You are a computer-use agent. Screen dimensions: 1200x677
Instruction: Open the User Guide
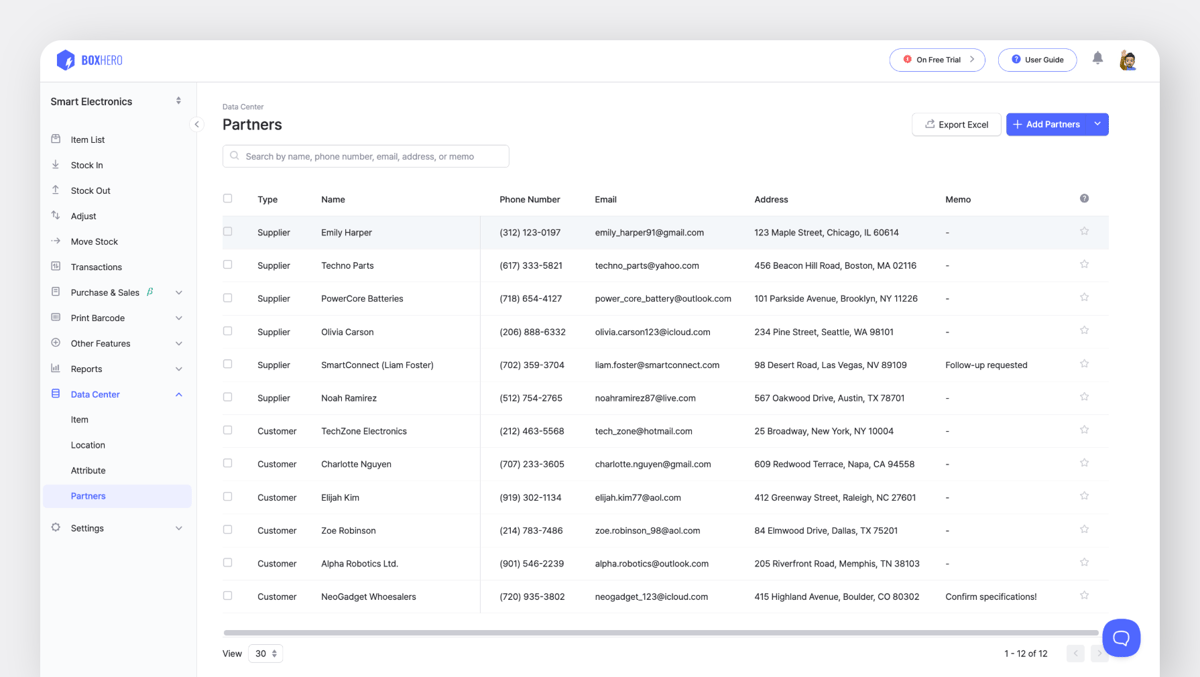pyautogui.click(x=1037, y=59)
